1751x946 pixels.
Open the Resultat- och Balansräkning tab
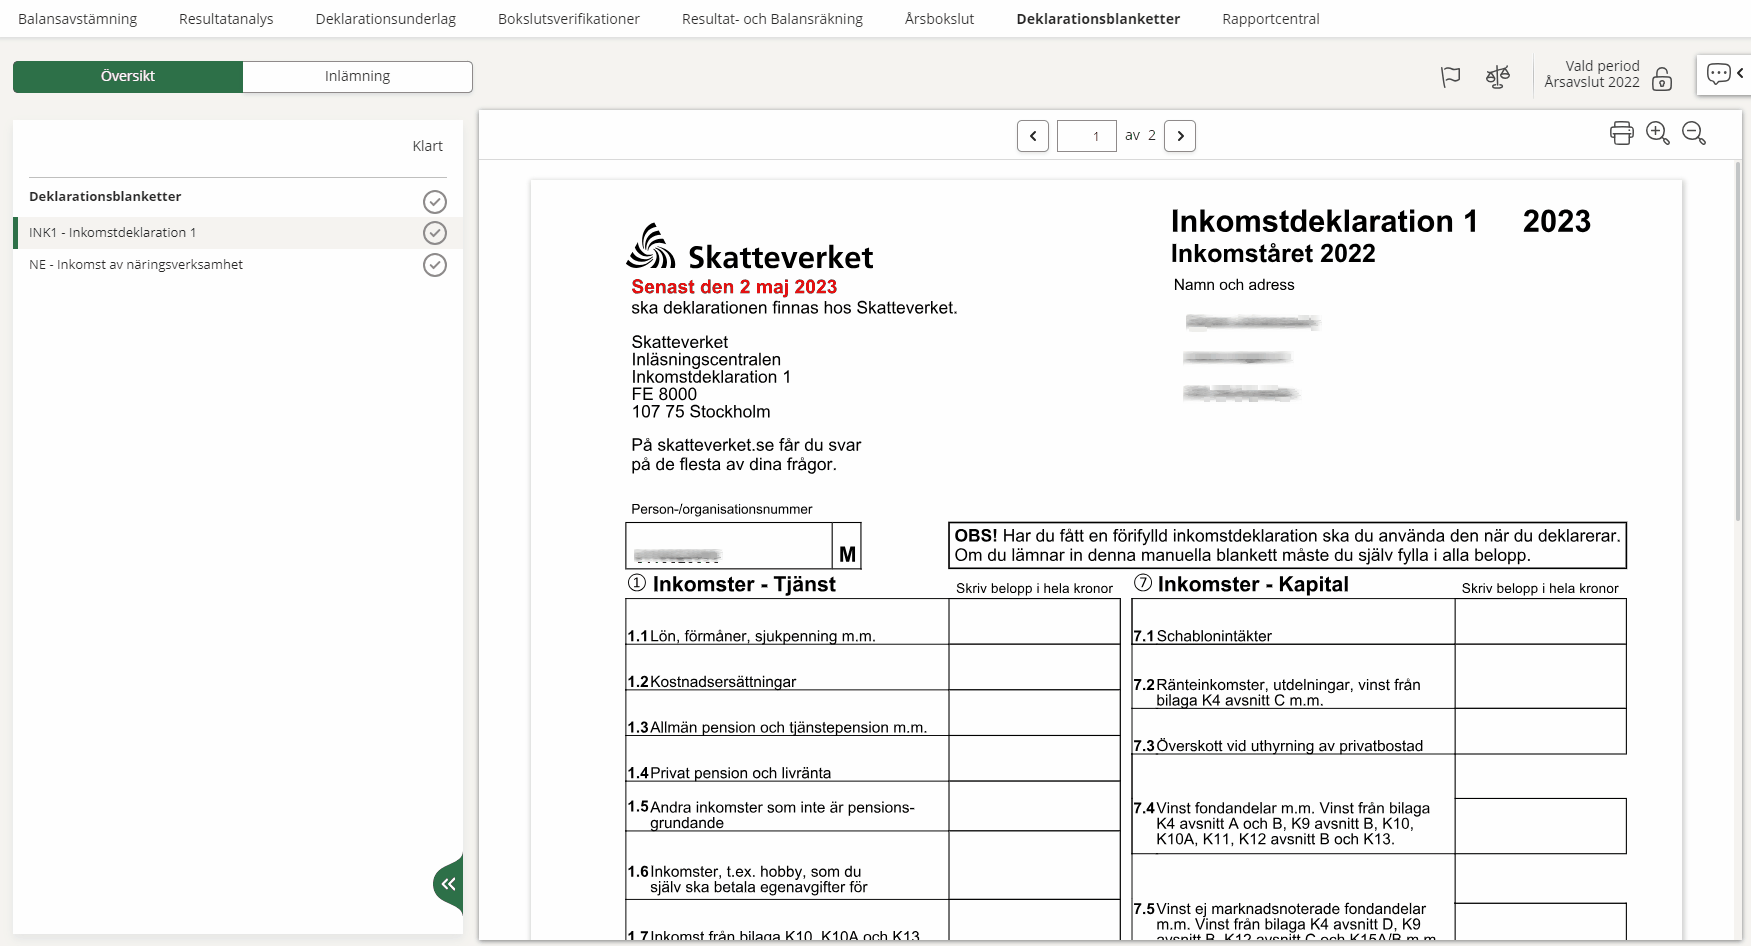(x=771, y=19)
